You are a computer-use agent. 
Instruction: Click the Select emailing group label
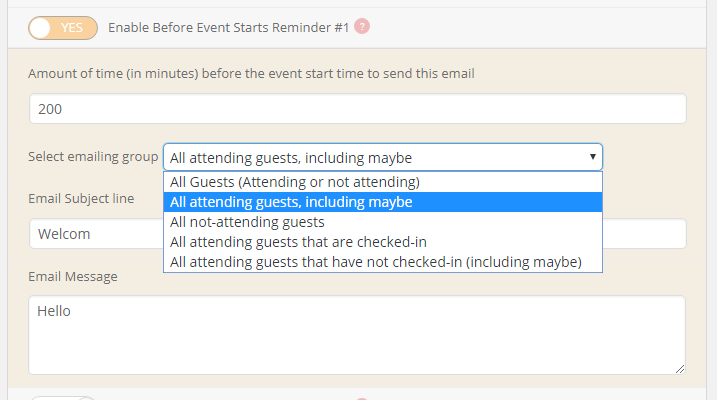coord(93,157)
